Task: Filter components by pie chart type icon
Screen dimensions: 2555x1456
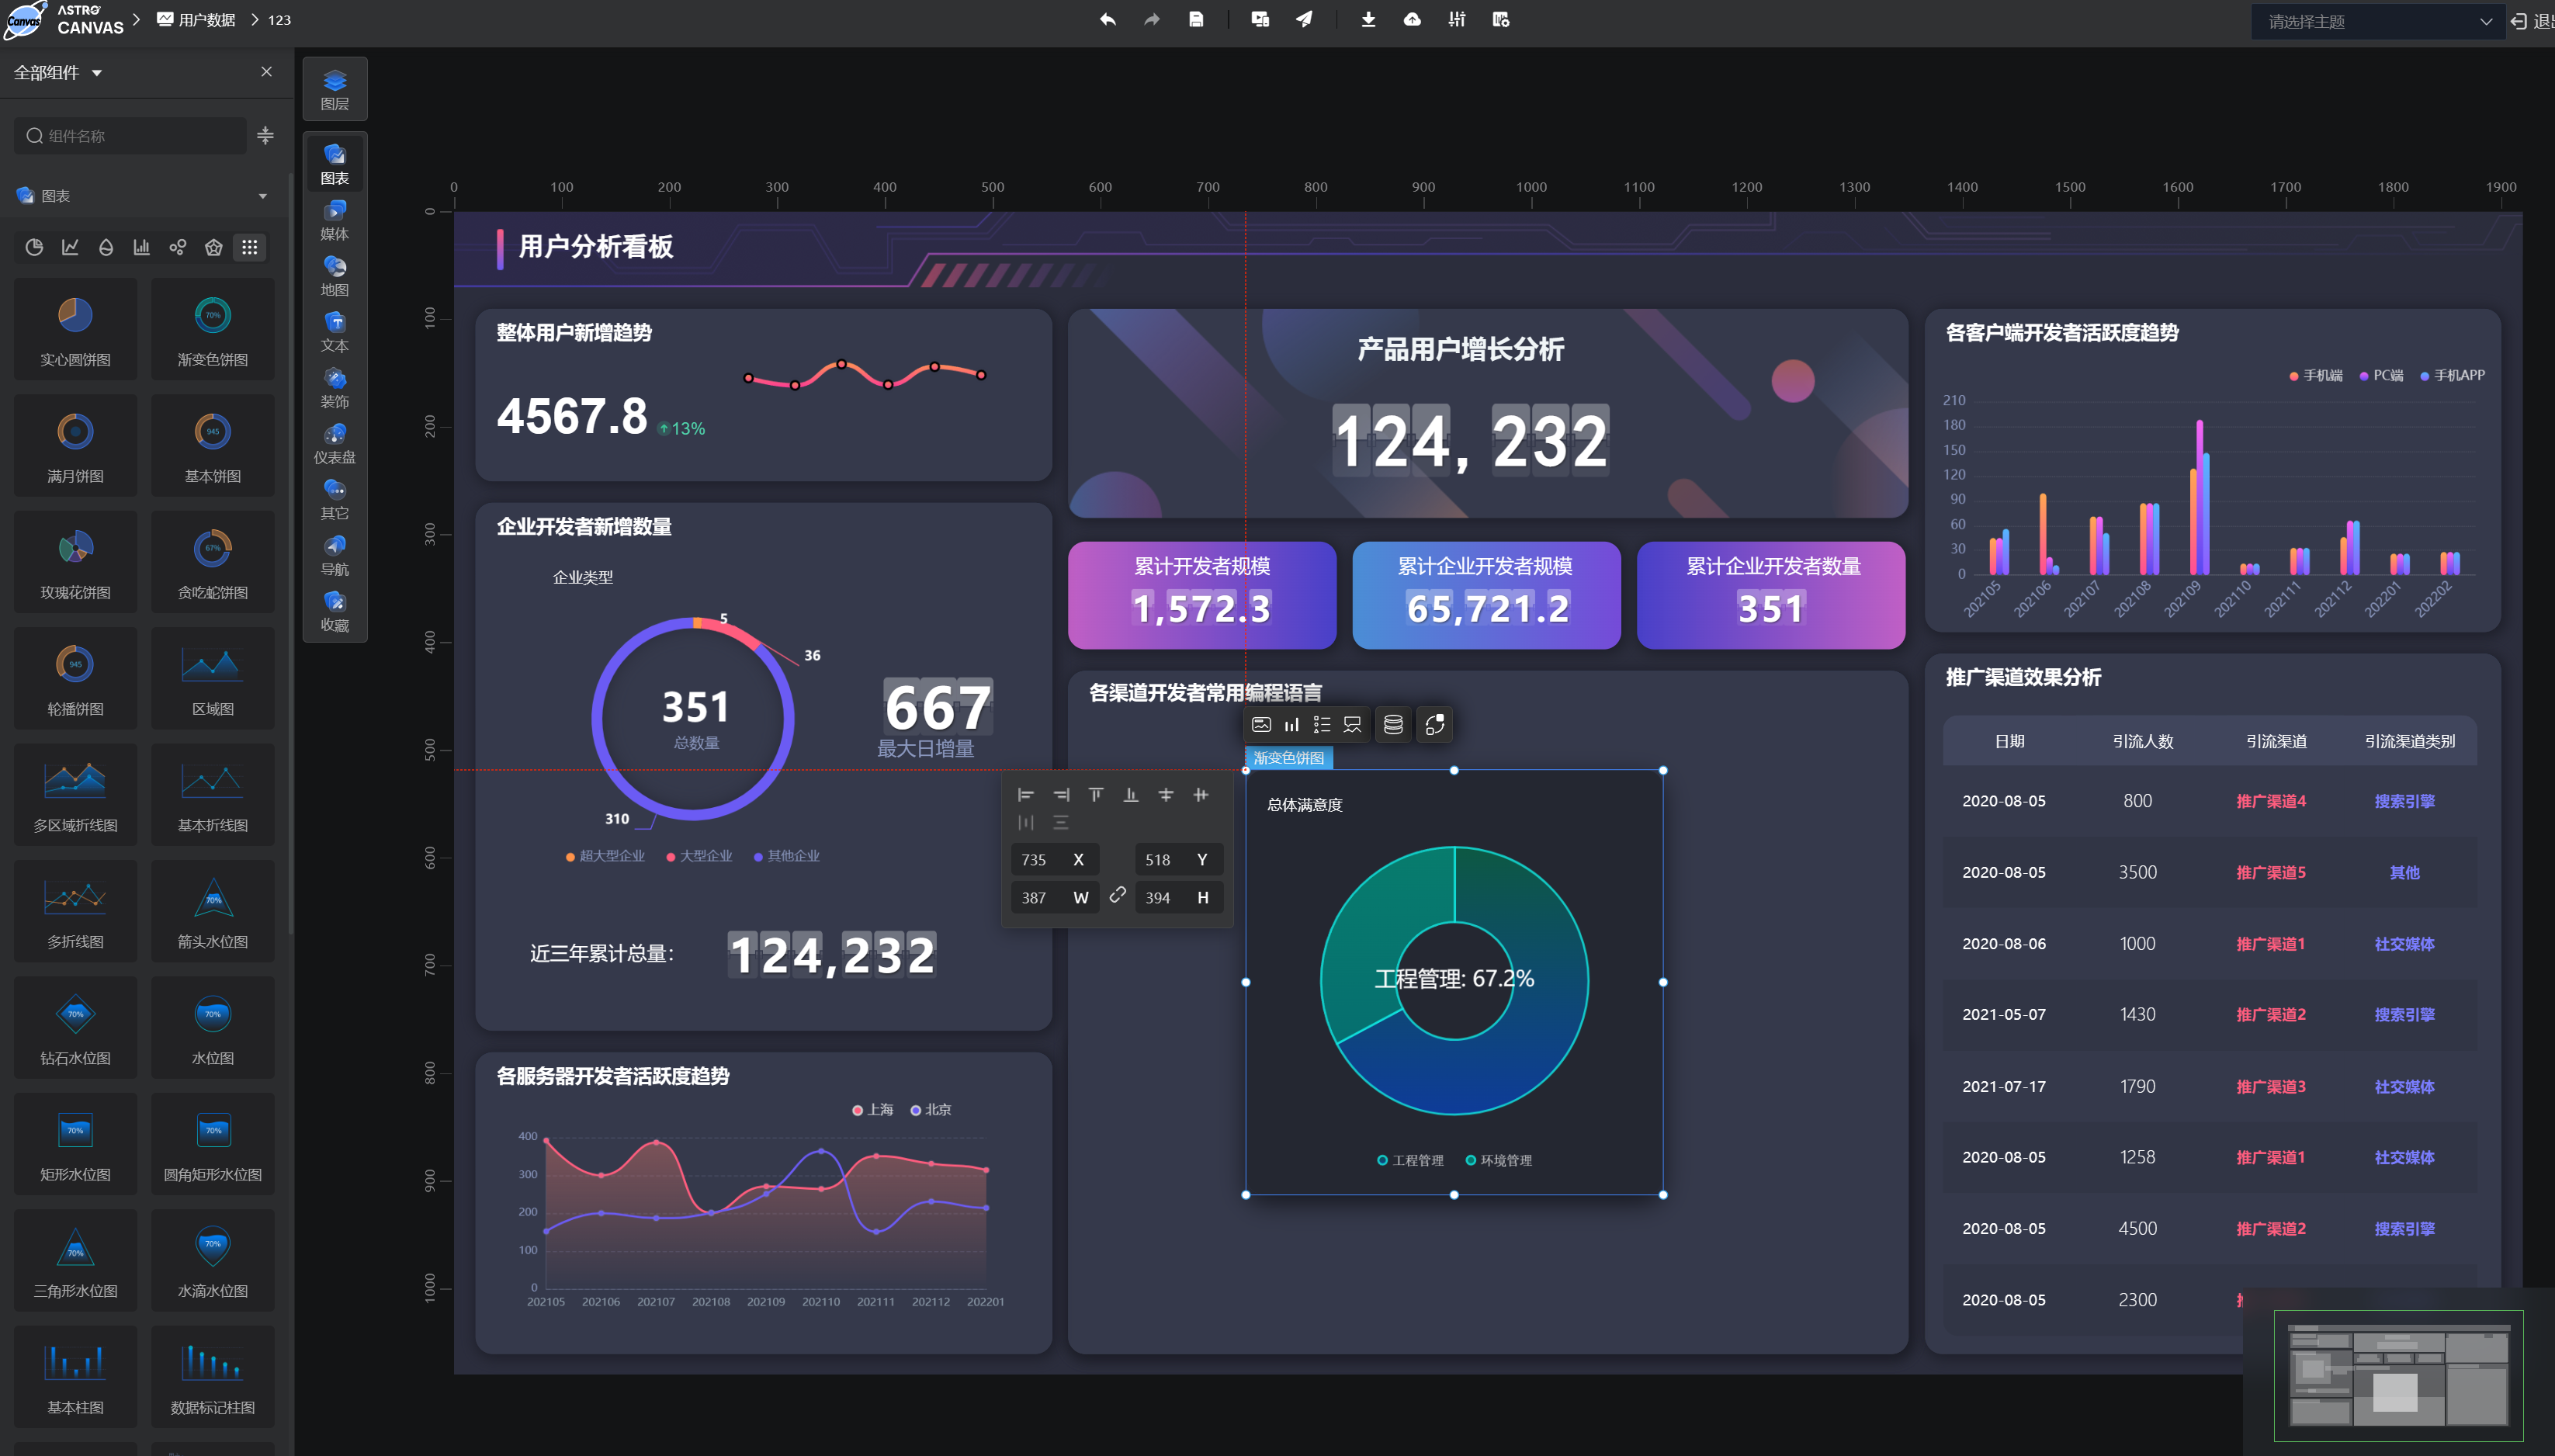Action: coord(34,247)
